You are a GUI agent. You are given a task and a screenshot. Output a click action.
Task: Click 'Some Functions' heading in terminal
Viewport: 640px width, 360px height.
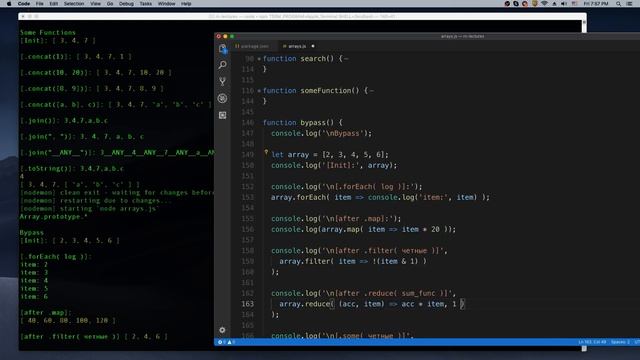click(48, 33)
